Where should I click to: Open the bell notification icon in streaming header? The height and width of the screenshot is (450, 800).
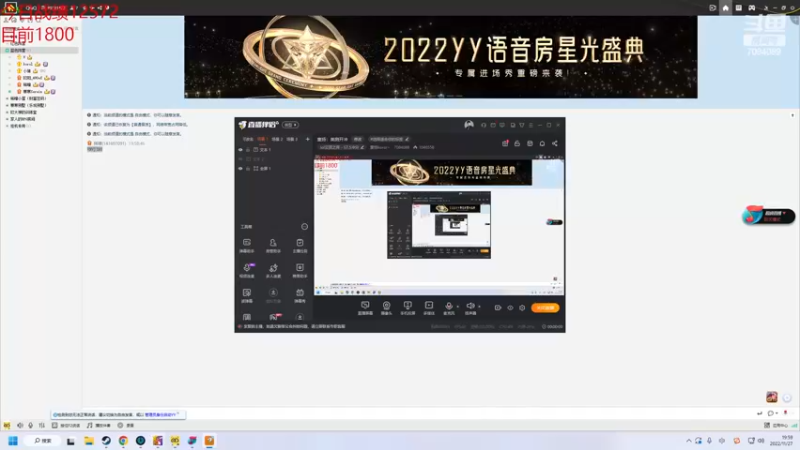(x=542, y=143)
